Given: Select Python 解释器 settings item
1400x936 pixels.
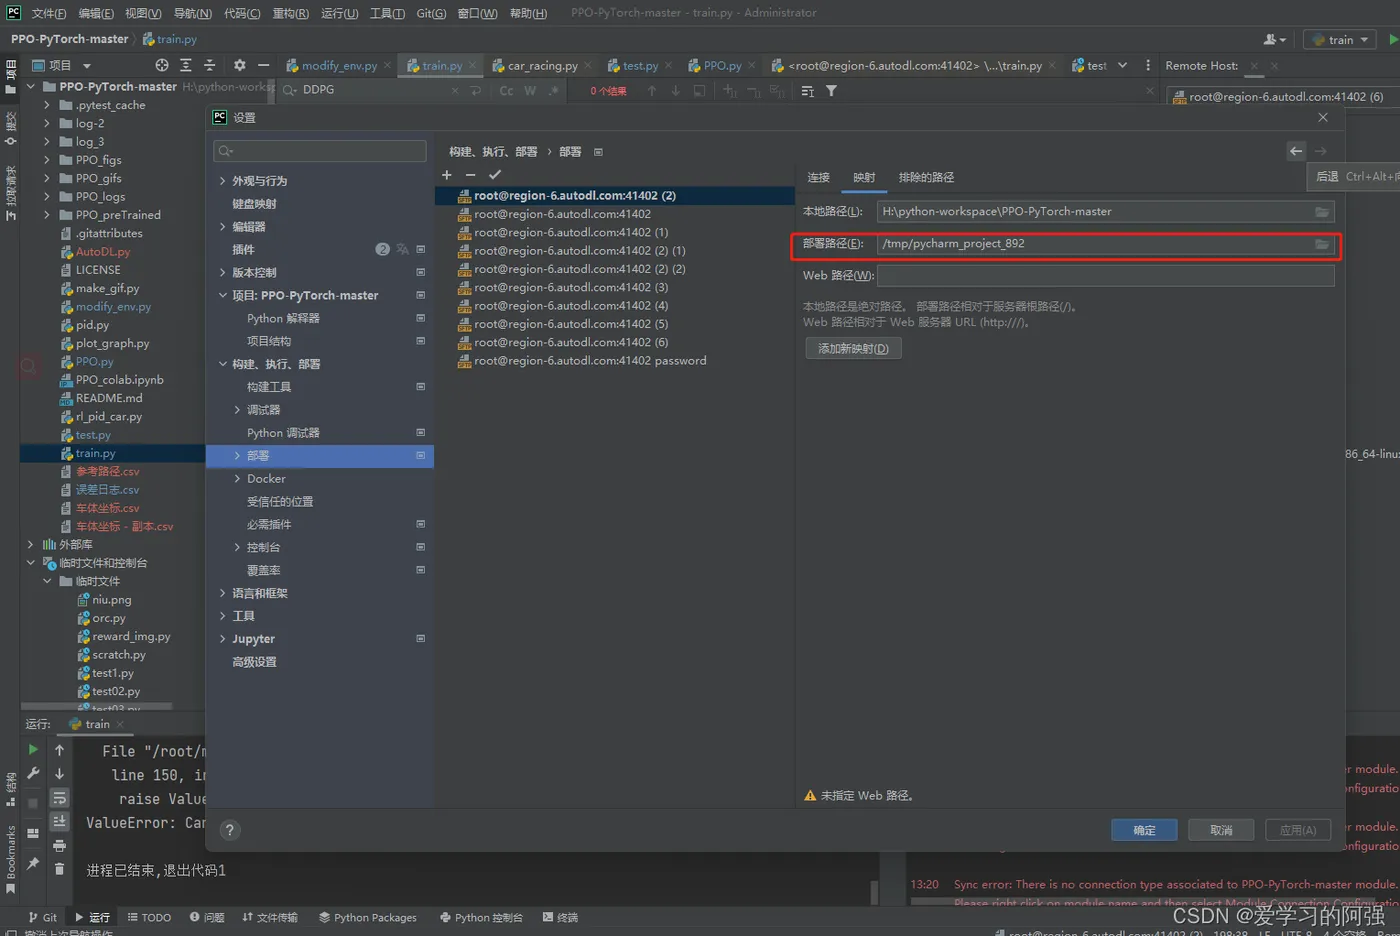Looking at the screenshot, I should [x=283, y=318].
